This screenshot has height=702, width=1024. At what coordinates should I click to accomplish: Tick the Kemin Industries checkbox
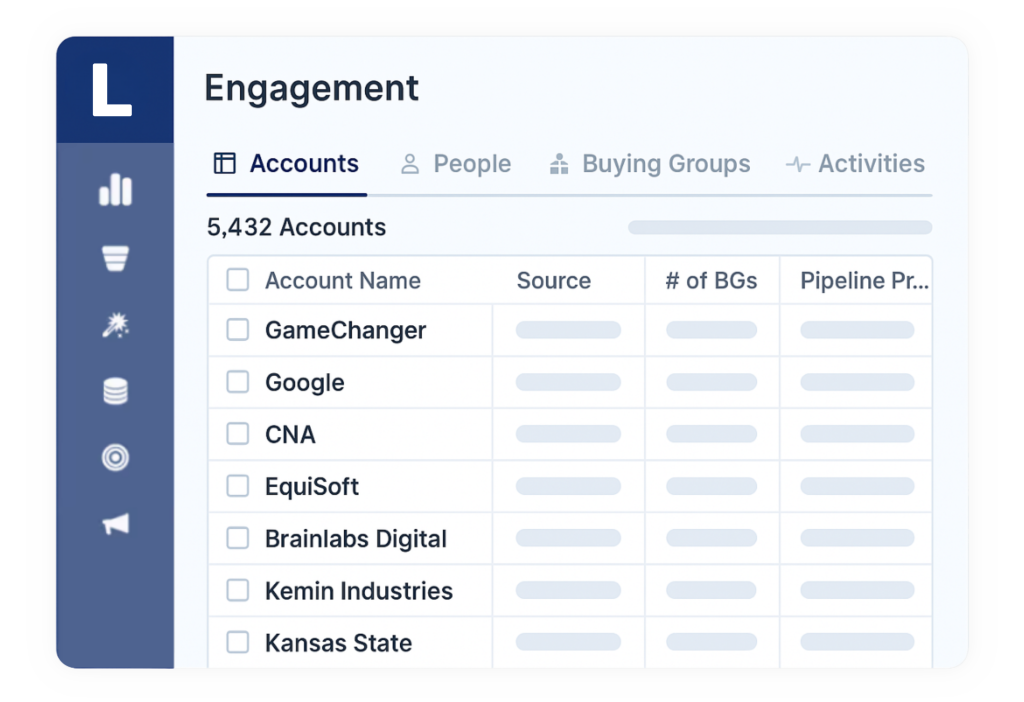(x=237, y=590)
